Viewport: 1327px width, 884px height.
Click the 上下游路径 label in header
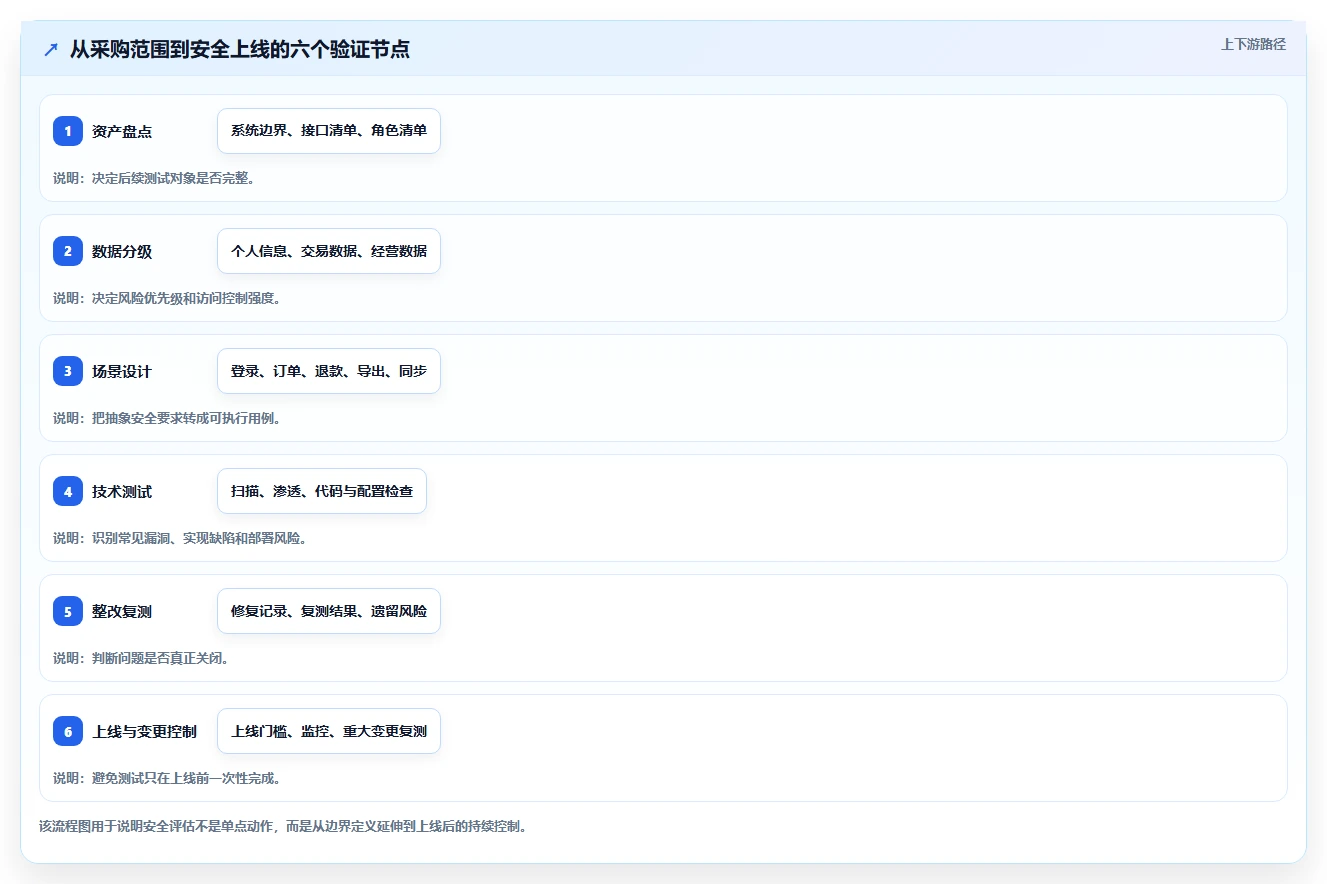(x=1253, y=45)
